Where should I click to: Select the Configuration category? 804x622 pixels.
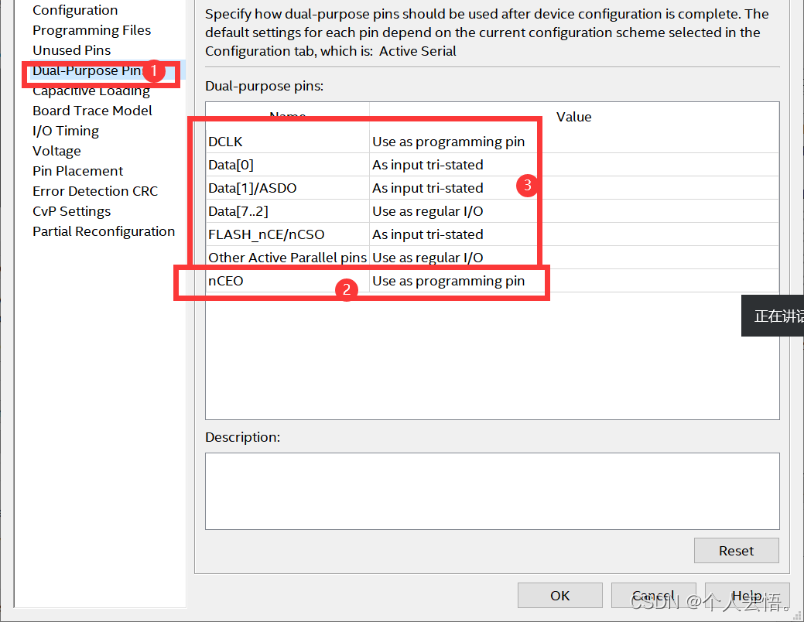click(71, 10)
